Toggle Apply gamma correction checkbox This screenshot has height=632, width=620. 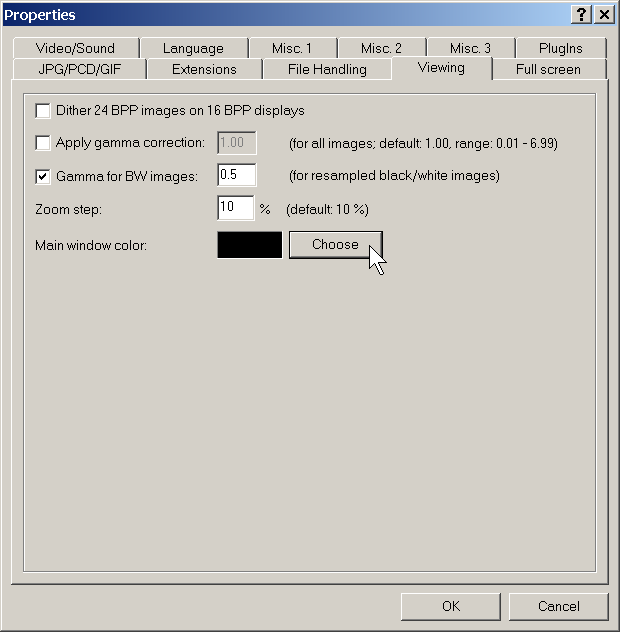[x=43, y=143]
